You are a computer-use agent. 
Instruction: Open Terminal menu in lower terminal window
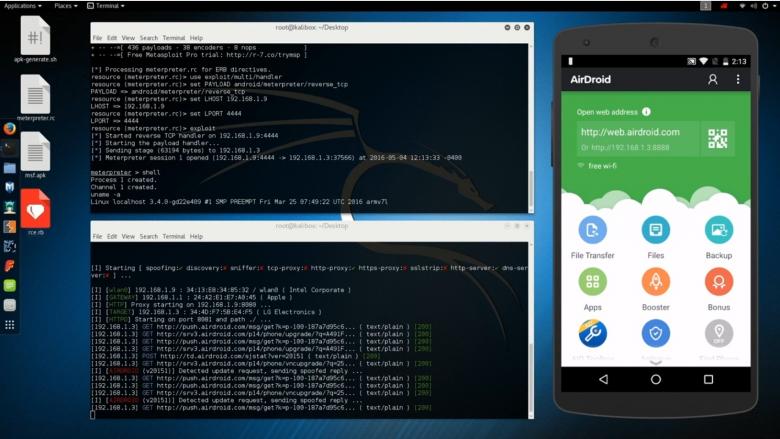click(x=174, y=236)
